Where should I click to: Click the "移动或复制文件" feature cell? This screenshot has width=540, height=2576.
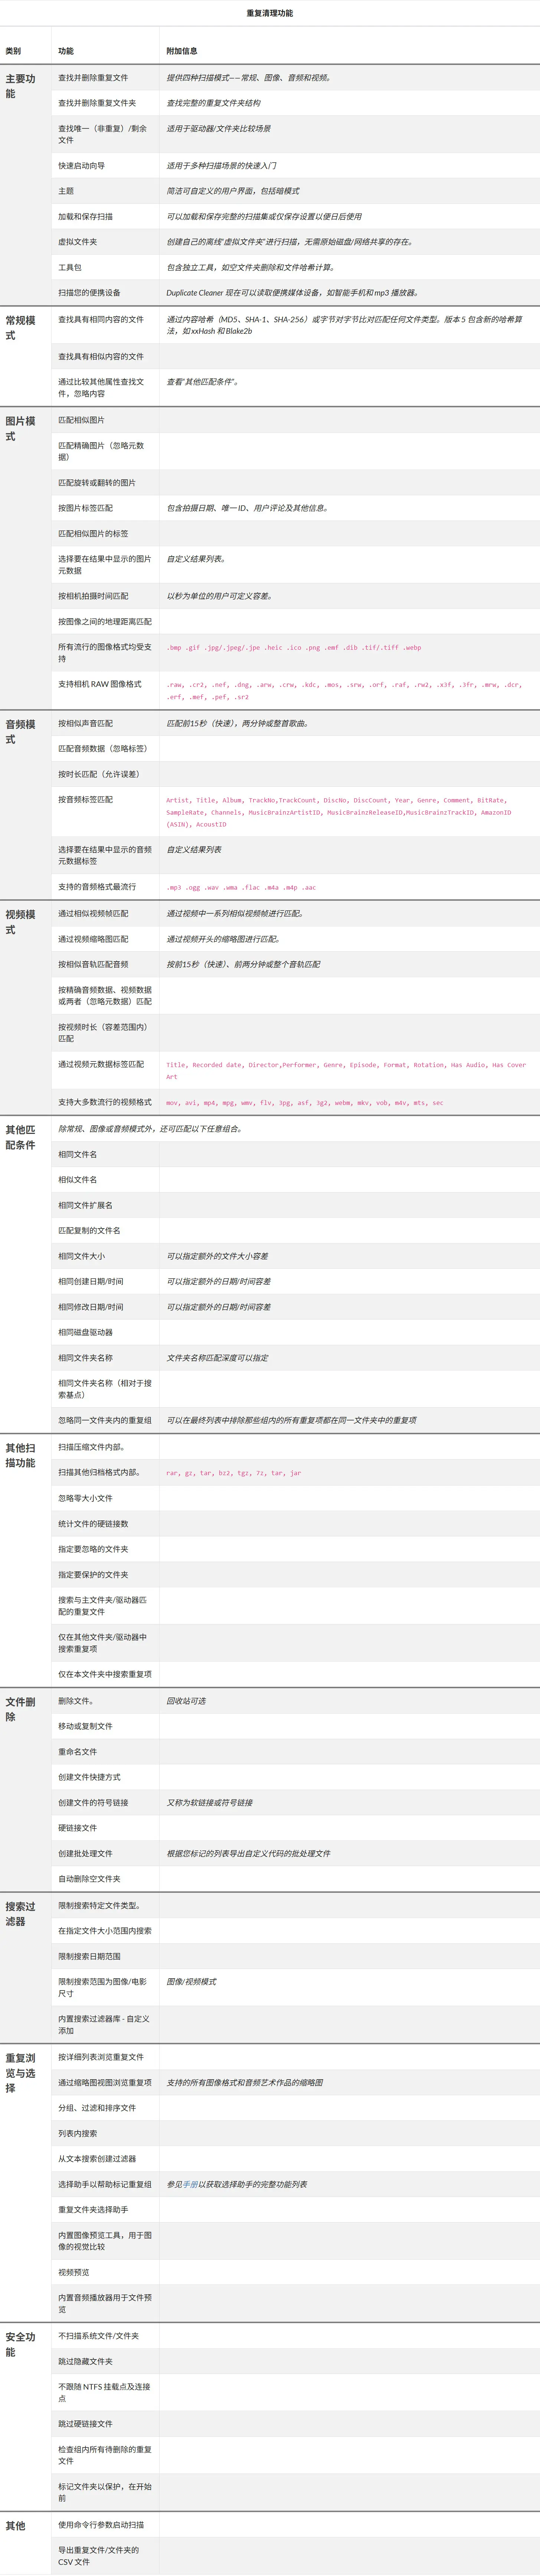(x=105, y=1727)
